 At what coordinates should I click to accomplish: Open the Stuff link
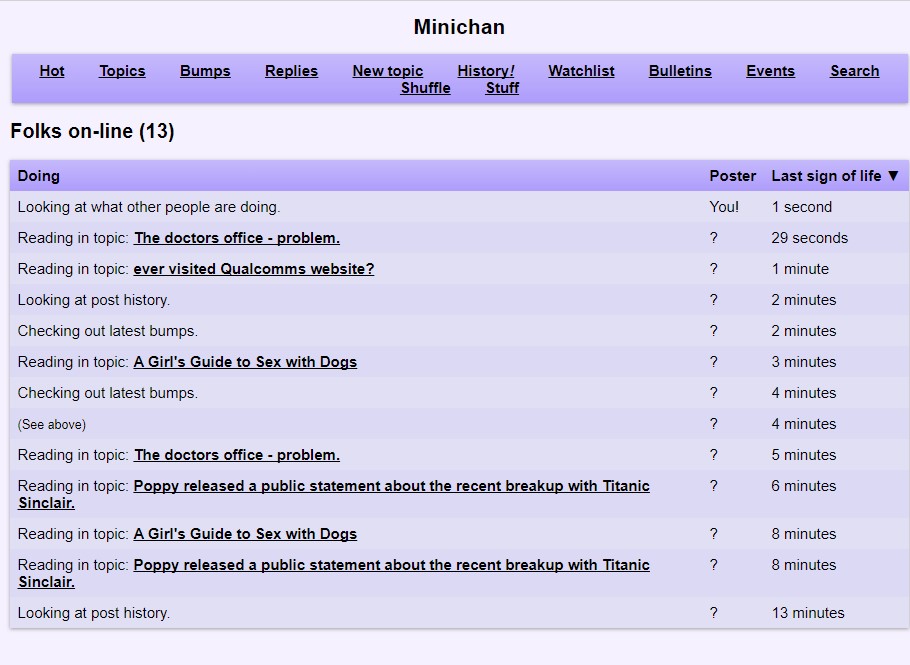click(502, 88)
